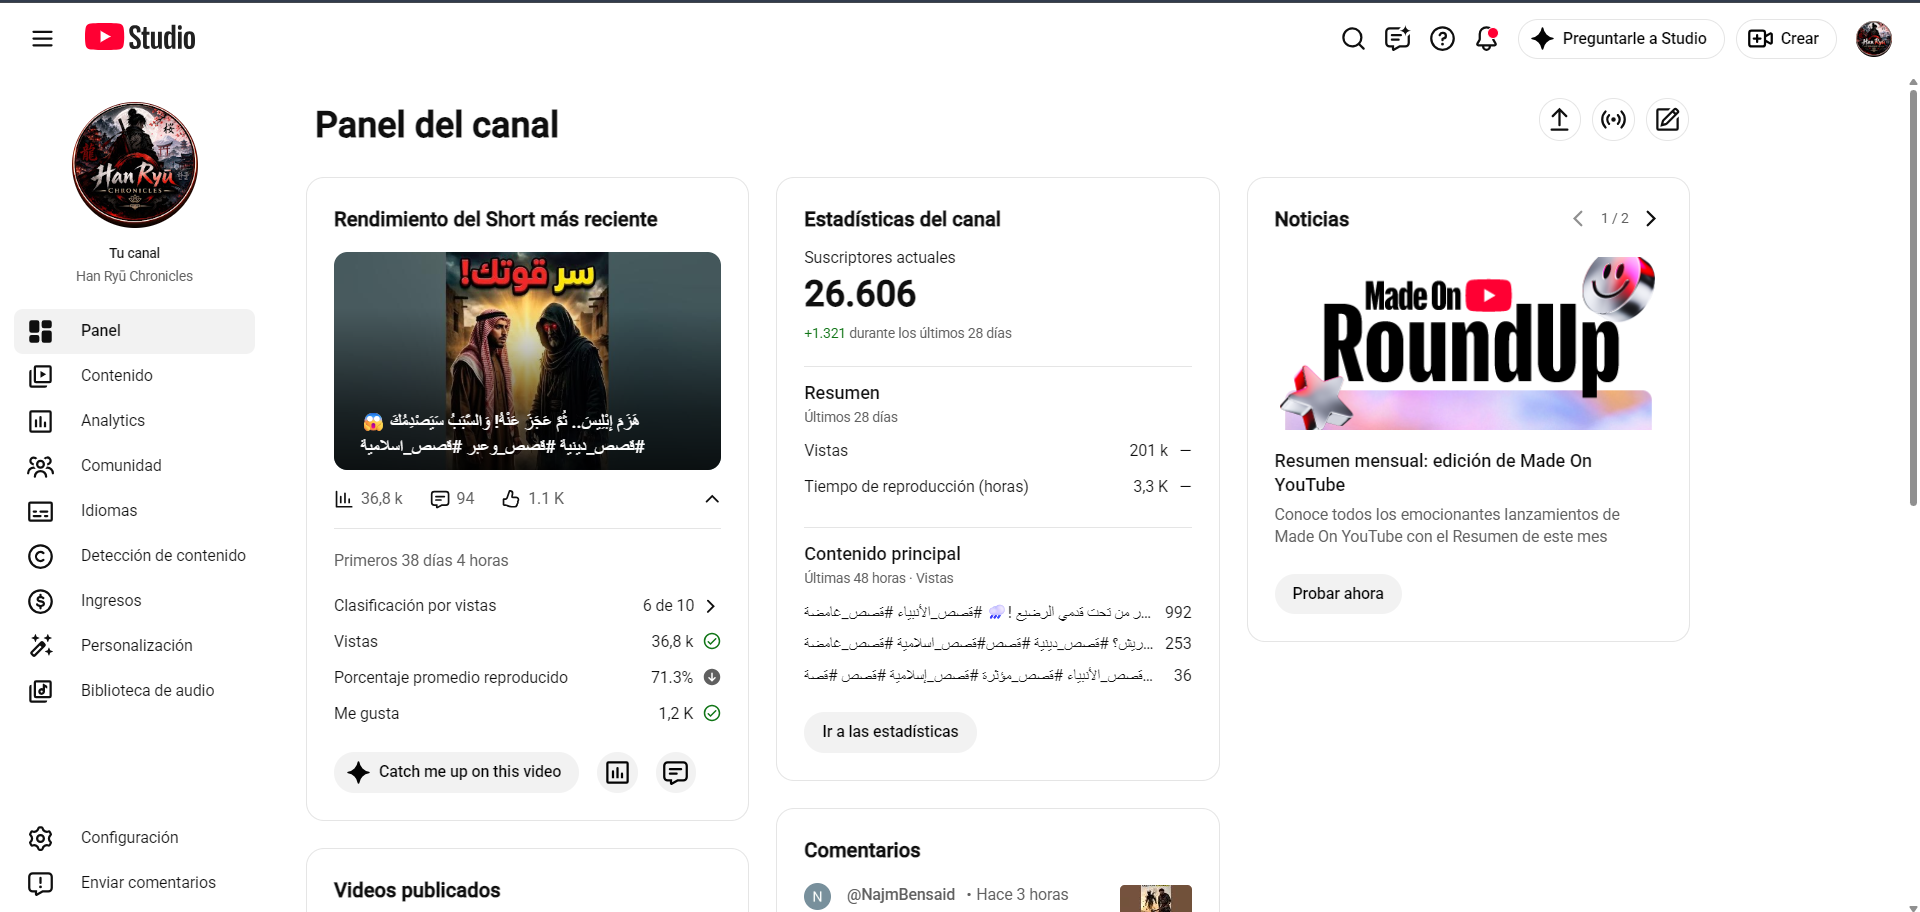Viewport: 1920px width, 912px height.
Task: Click Ir a las estadísticas button
Action: click(890, 732)
